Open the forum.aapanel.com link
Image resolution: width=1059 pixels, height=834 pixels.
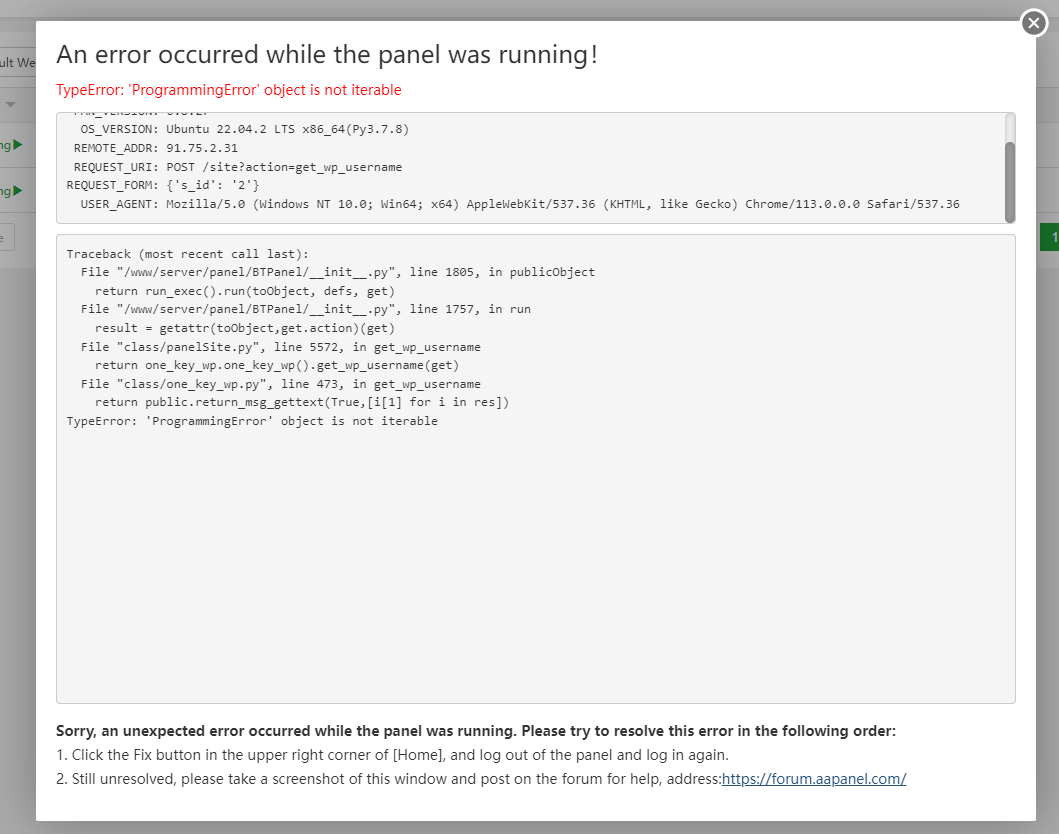(x=814, y=779)
